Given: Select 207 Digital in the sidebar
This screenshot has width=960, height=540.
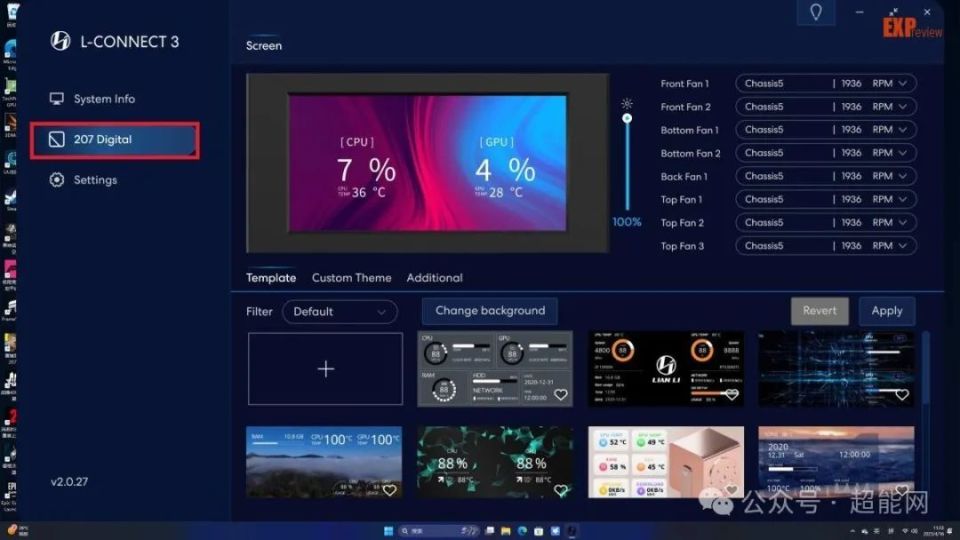Looking at the screenshot, I should click(115, 140).
